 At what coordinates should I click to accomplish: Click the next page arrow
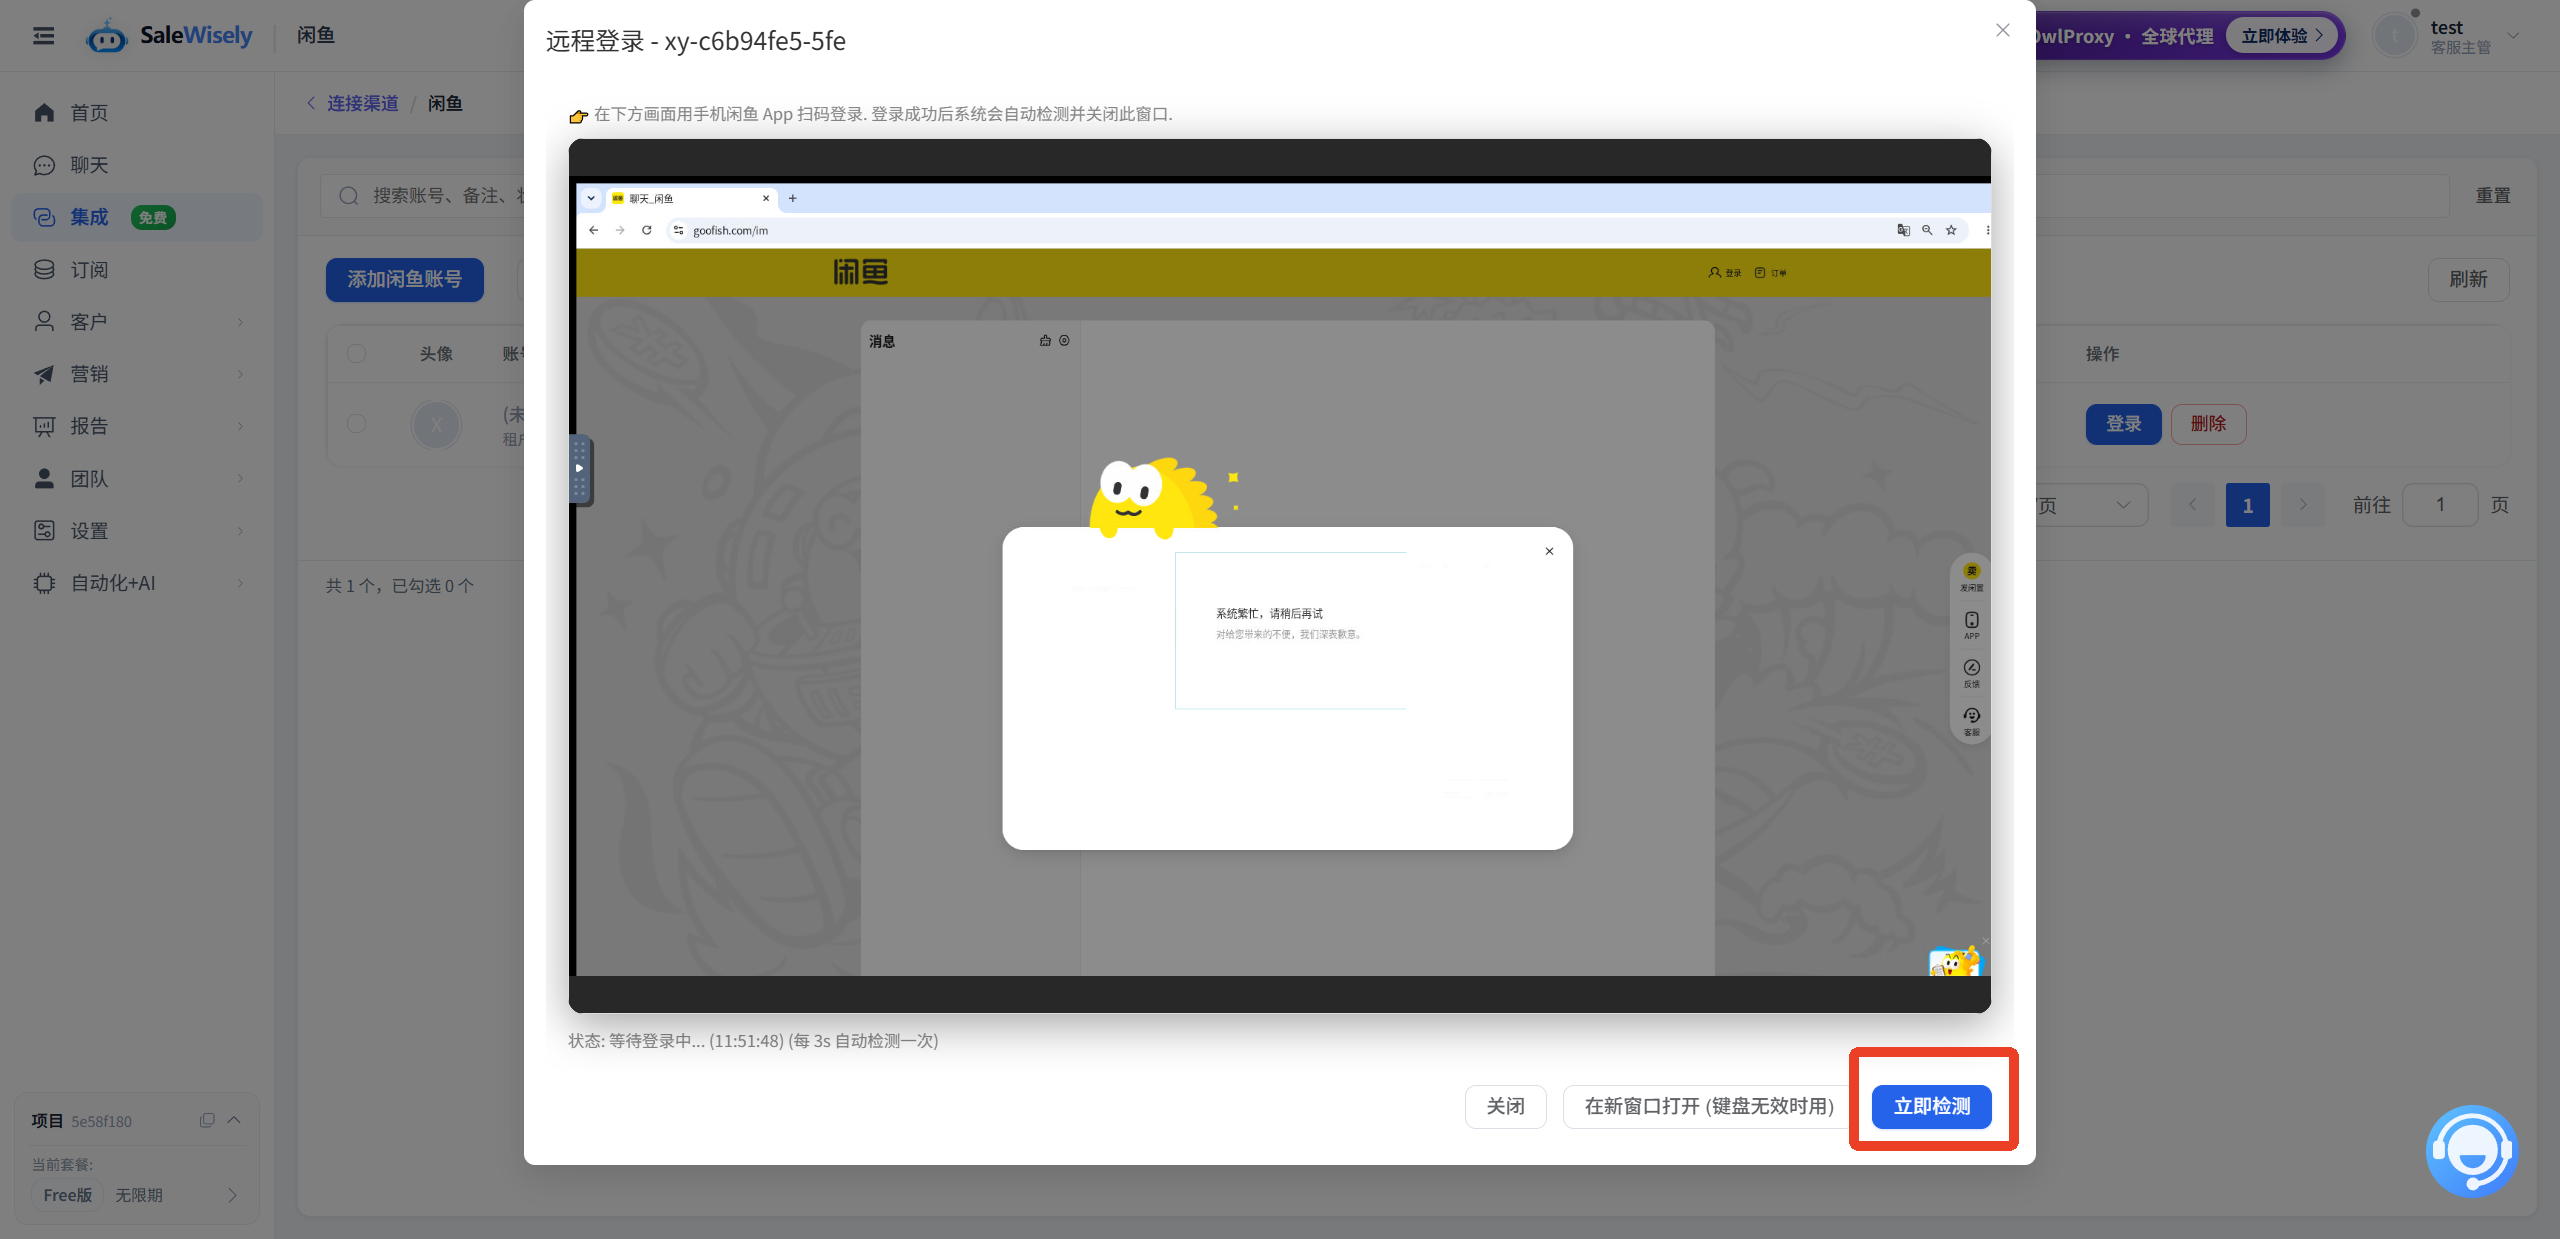click(2303, 505)
